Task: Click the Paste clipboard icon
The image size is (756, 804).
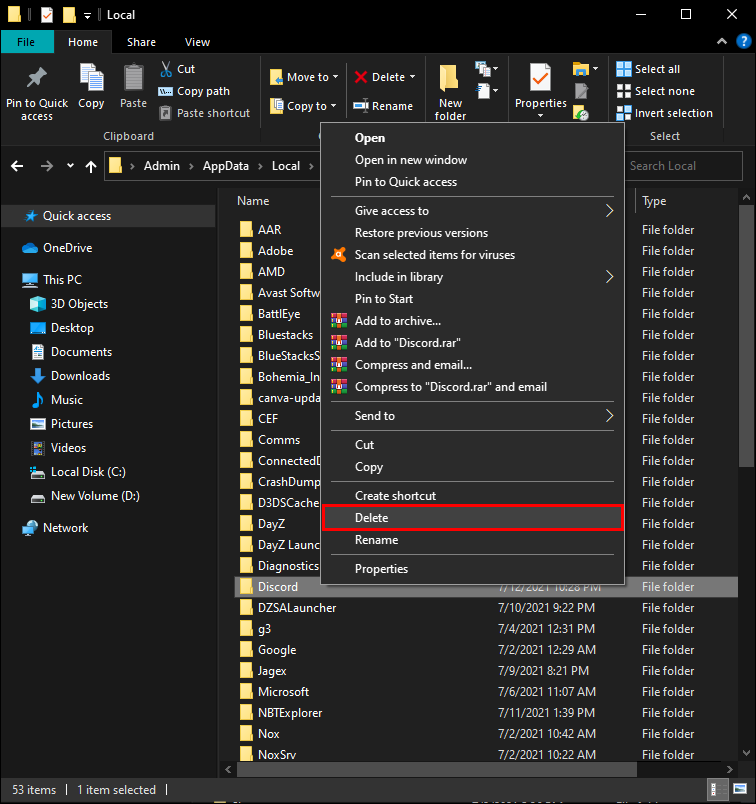Action: (x=133, y=78)
